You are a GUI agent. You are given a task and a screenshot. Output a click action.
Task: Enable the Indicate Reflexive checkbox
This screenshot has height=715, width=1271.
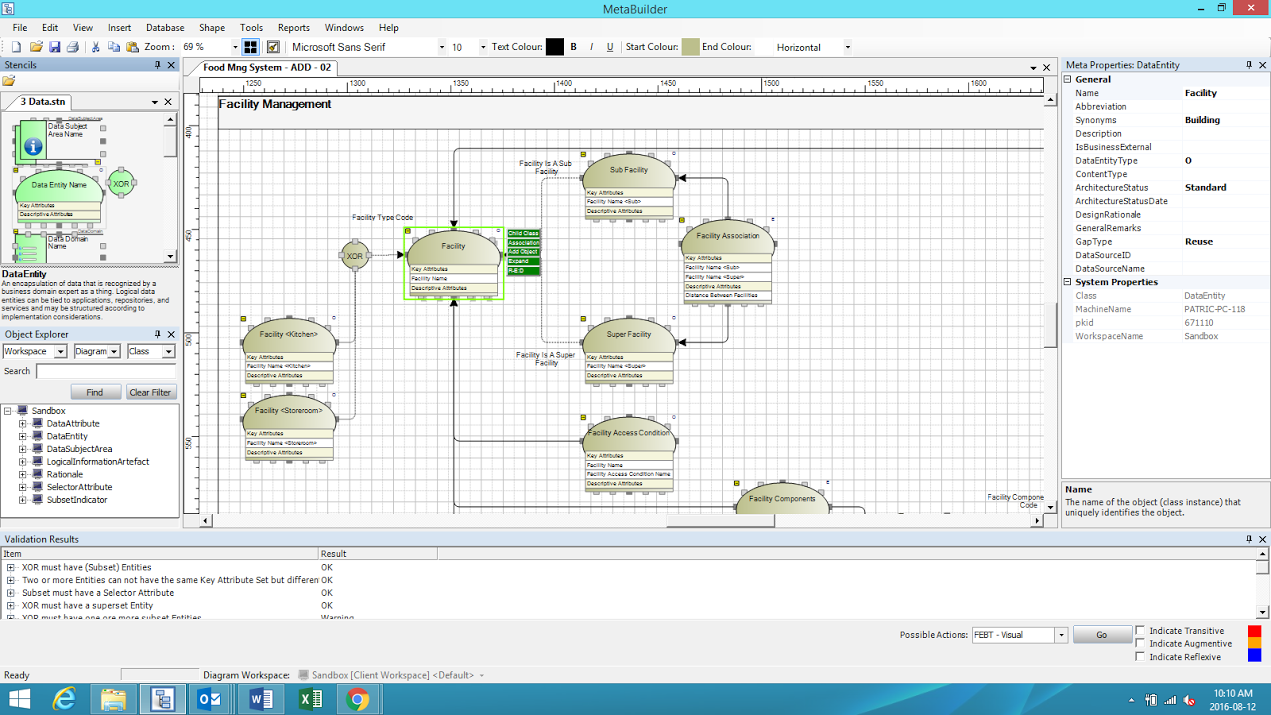click(x=1140, y=657)
